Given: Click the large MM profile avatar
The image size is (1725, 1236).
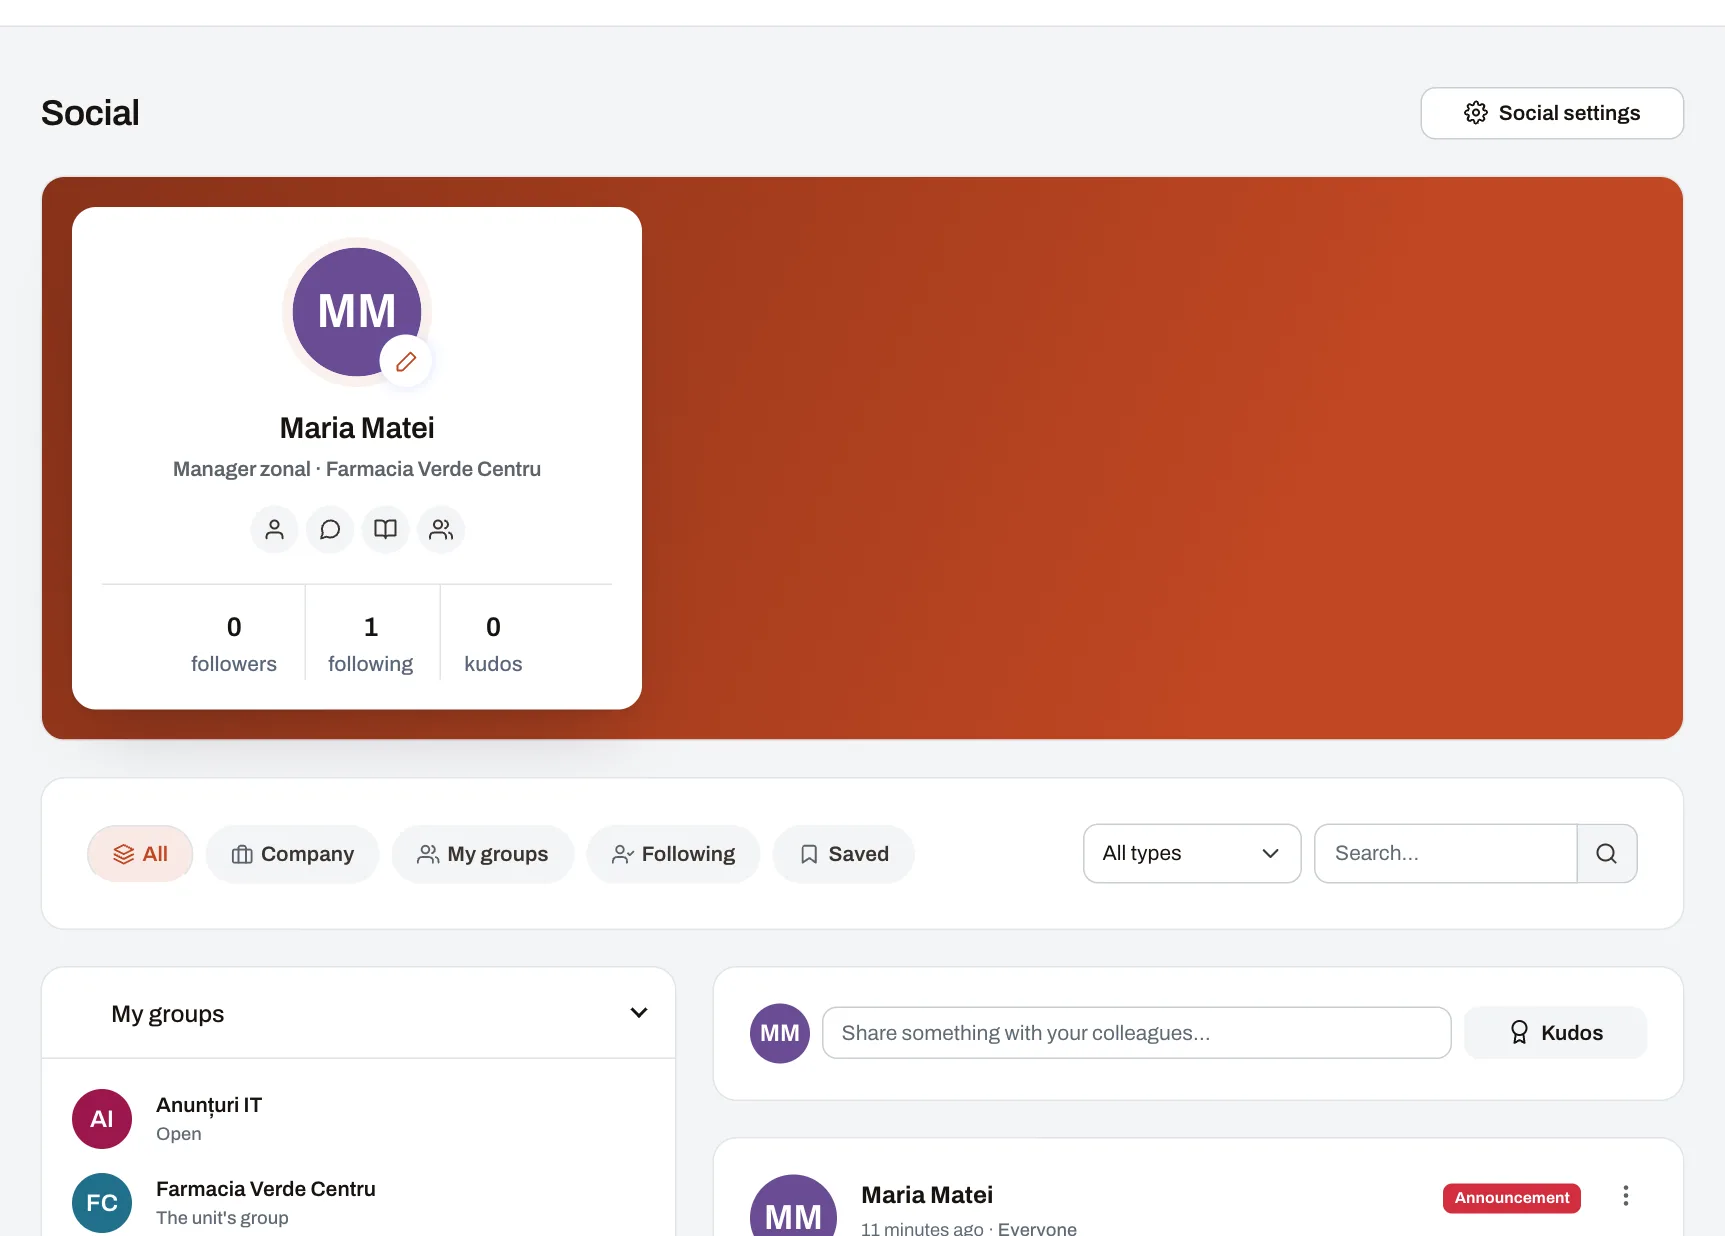Looking at the screenshot, I should coord(357,312).
